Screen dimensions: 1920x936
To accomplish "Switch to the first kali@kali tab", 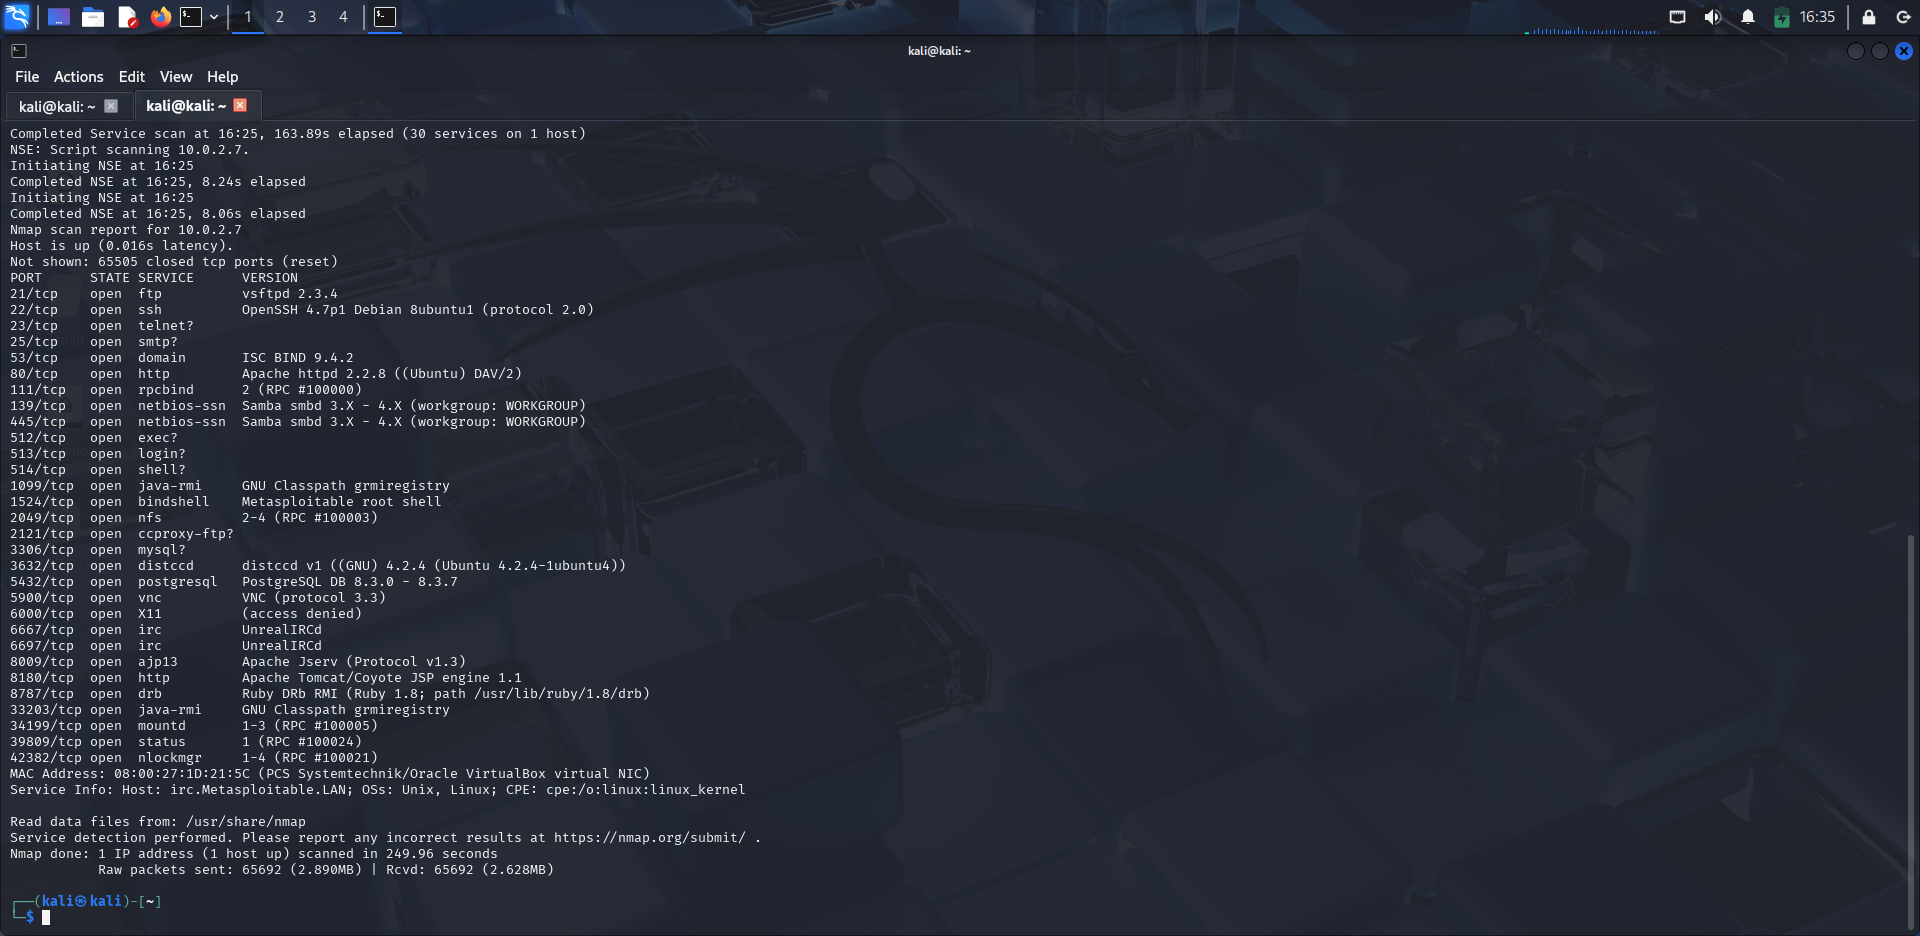I will (57, 106).
